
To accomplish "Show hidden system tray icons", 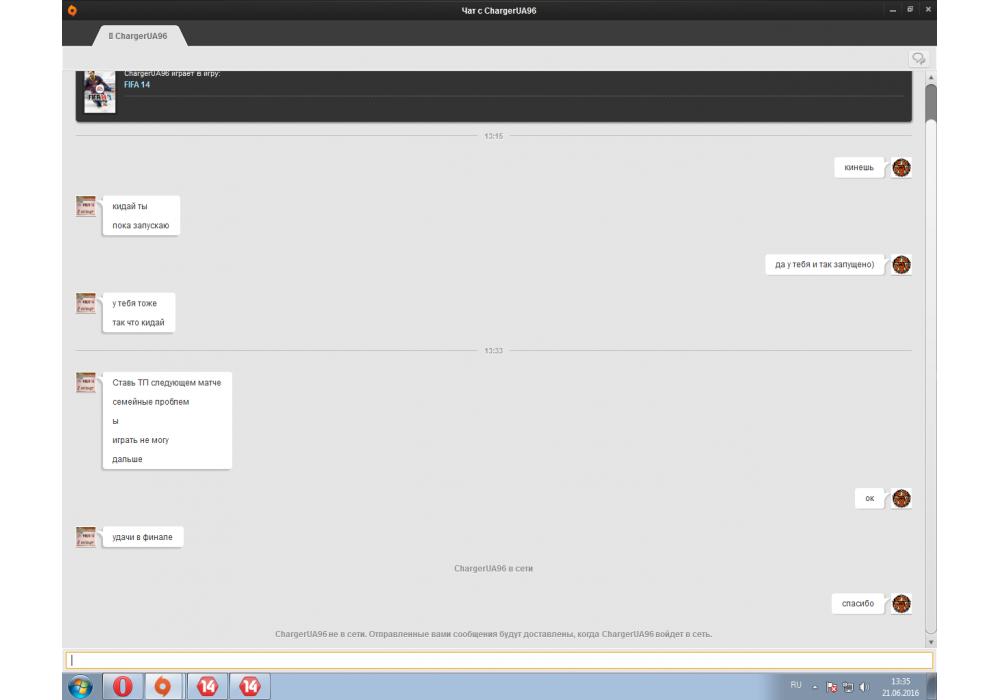I will coord(814,687).
